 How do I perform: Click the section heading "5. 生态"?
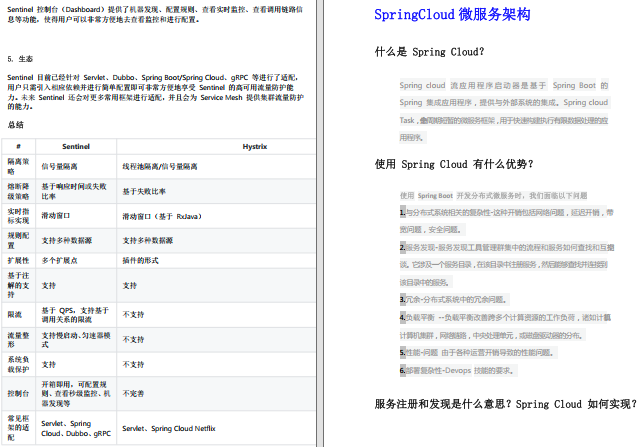pyautogui.click(x=20, y=59)
